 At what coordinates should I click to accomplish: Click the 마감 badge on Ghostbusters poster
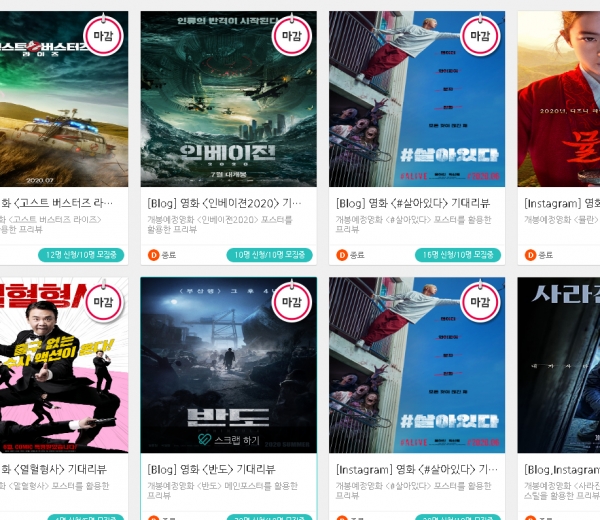(x=103, y=36)
